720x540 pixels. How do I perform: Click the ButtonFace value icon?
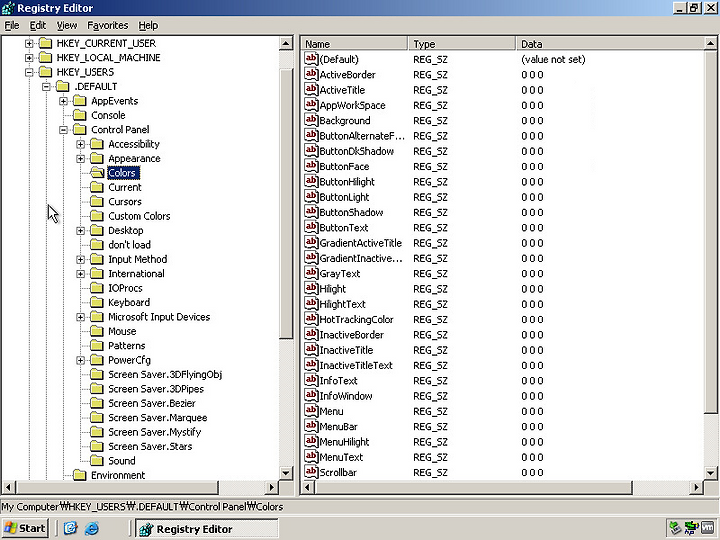click(311, 166)
